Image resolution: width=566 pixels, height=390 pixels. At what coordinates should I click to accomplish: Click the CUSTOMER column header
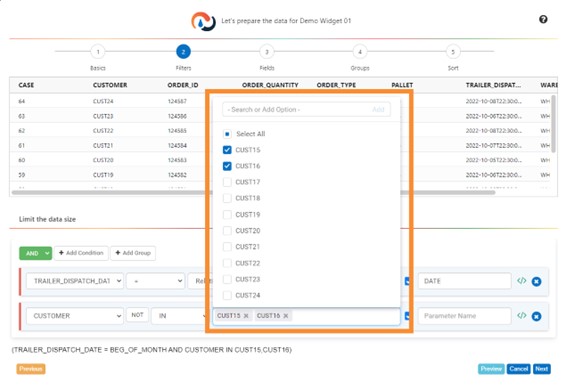110,85
